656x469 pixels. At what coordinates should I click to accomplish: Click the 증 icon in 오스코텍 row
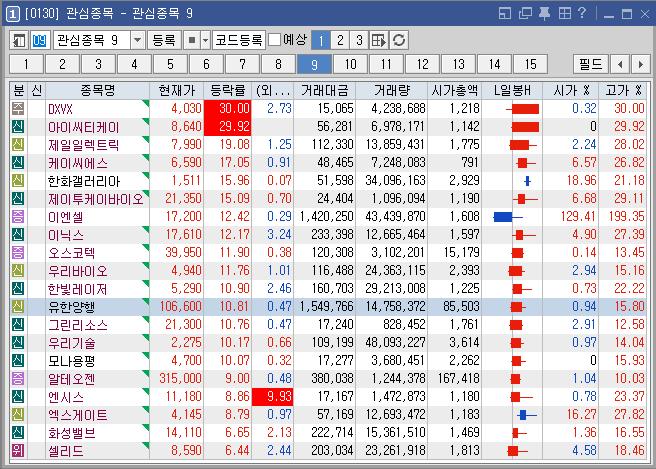click(x=18, y=253)
